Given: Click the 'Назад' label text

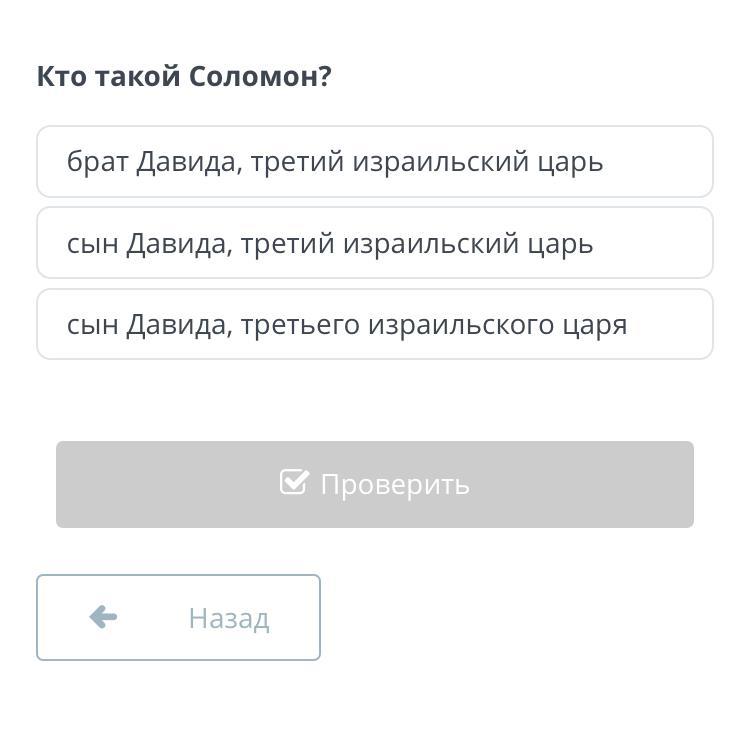Looking at the screenshot, I should pos(228,618).
